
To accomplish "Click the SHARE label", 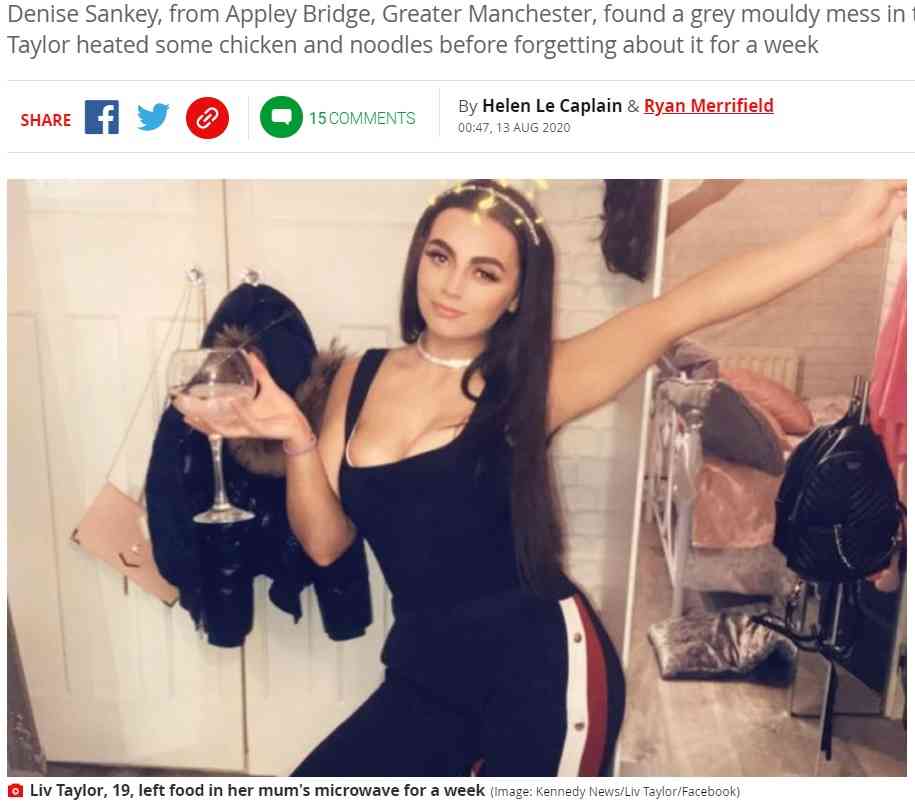I will (x=46, y=120).
